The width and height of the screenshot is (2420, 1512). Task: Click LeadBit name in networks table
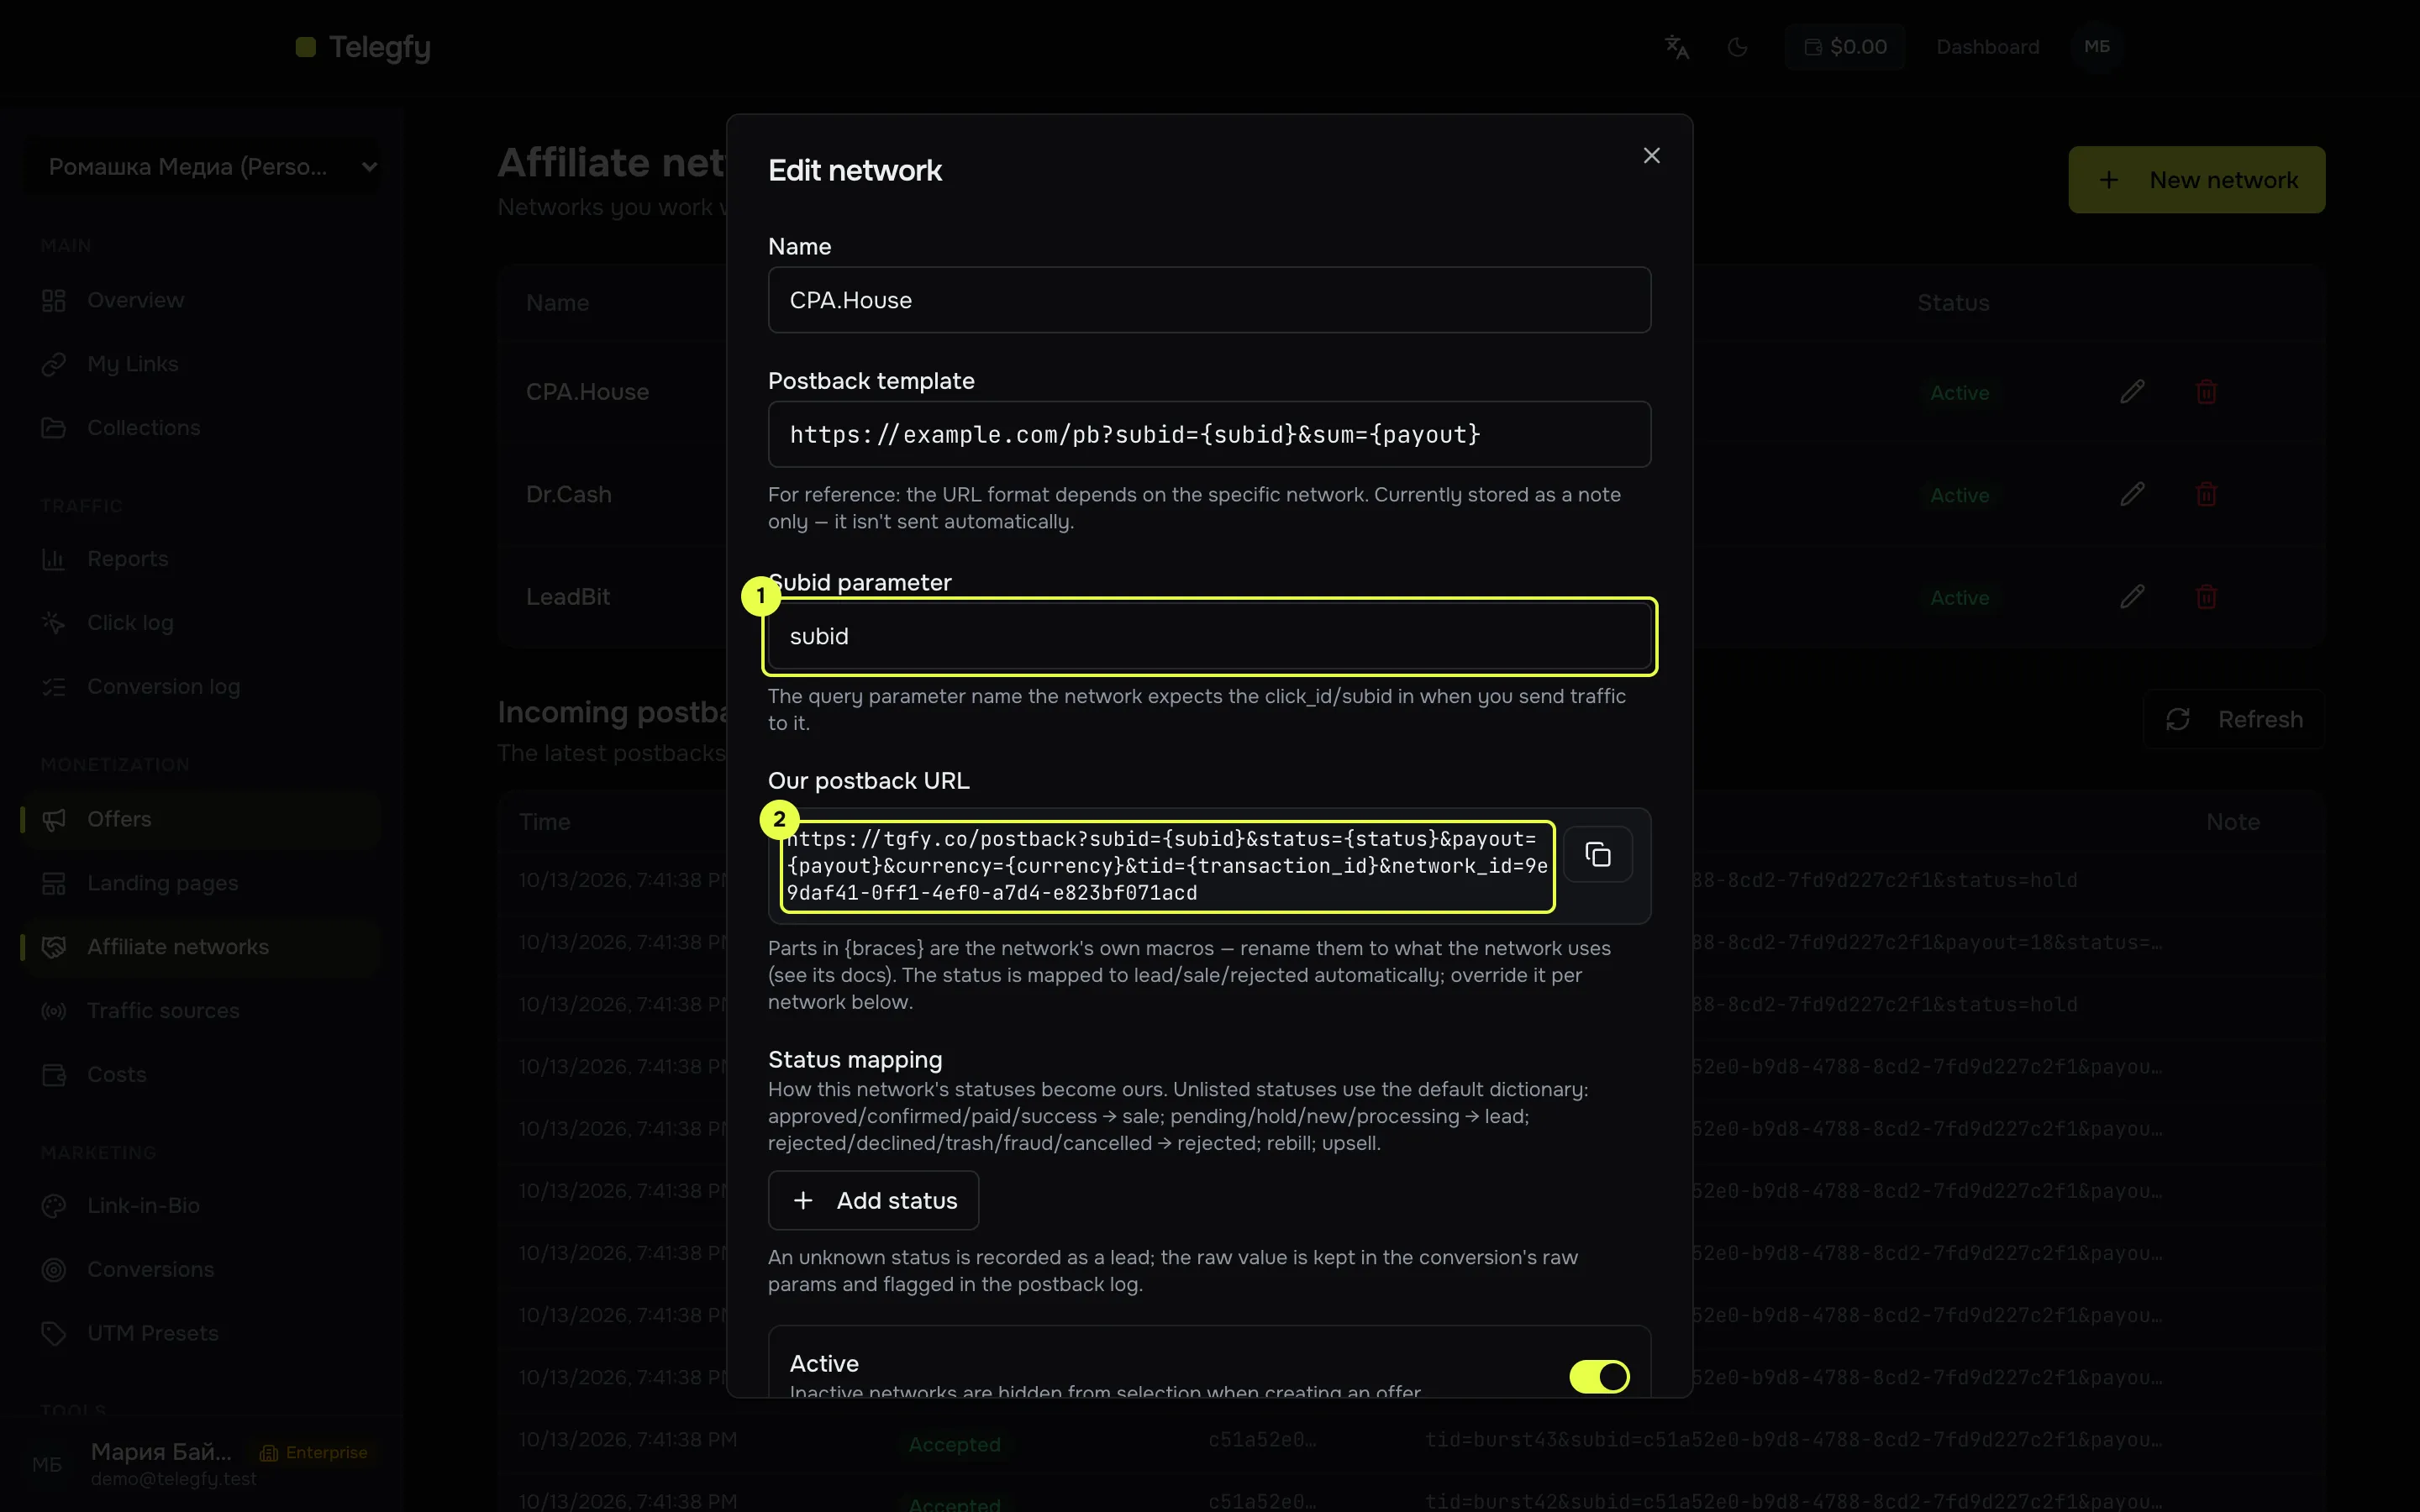pyautogui.click(x=568, y=597)
